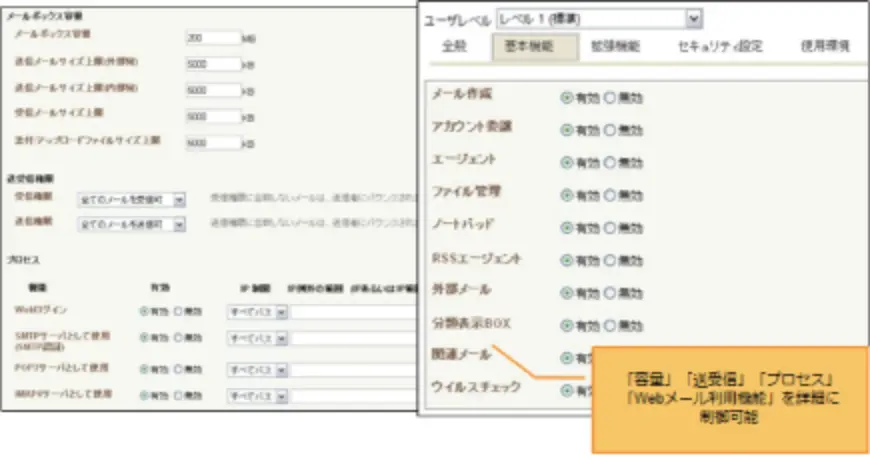
Task: Click the メールボックス容量 input field
Action: (x=213, y=38)
